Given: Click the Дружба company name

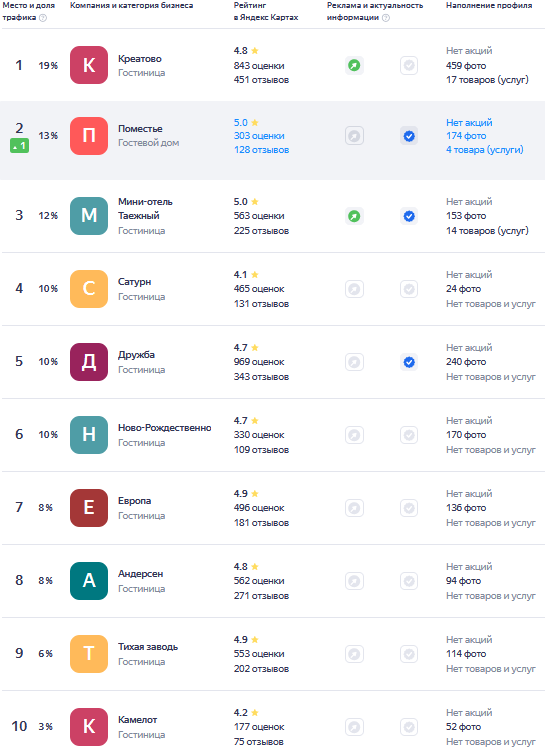Looking at the screenshot, I should point(136,355).
